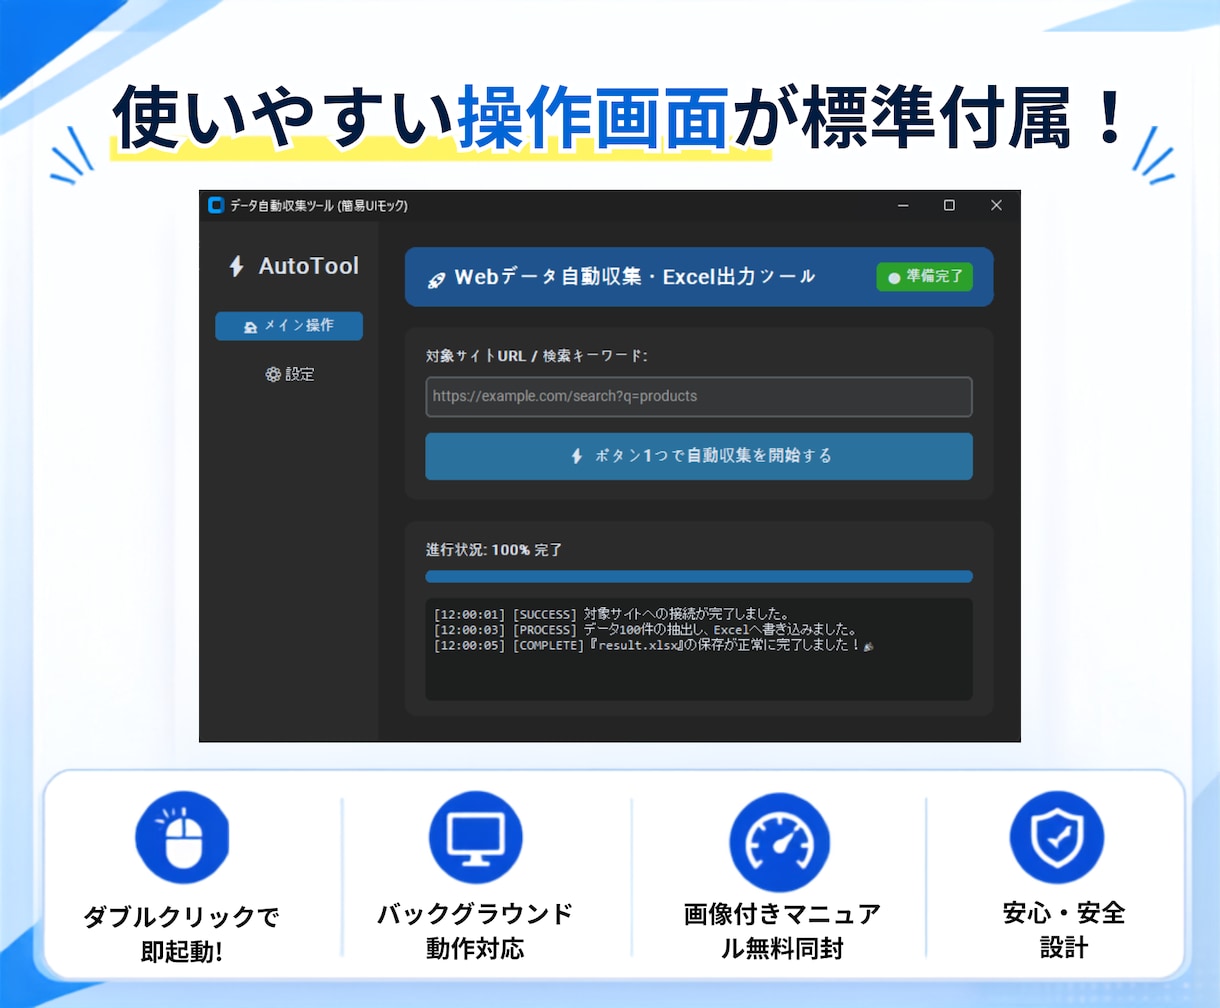Image resolution: width=1220 pixels, height=1008 pixels.
Task: Open the 設定 sidebar item
Action: coord(289,374)
